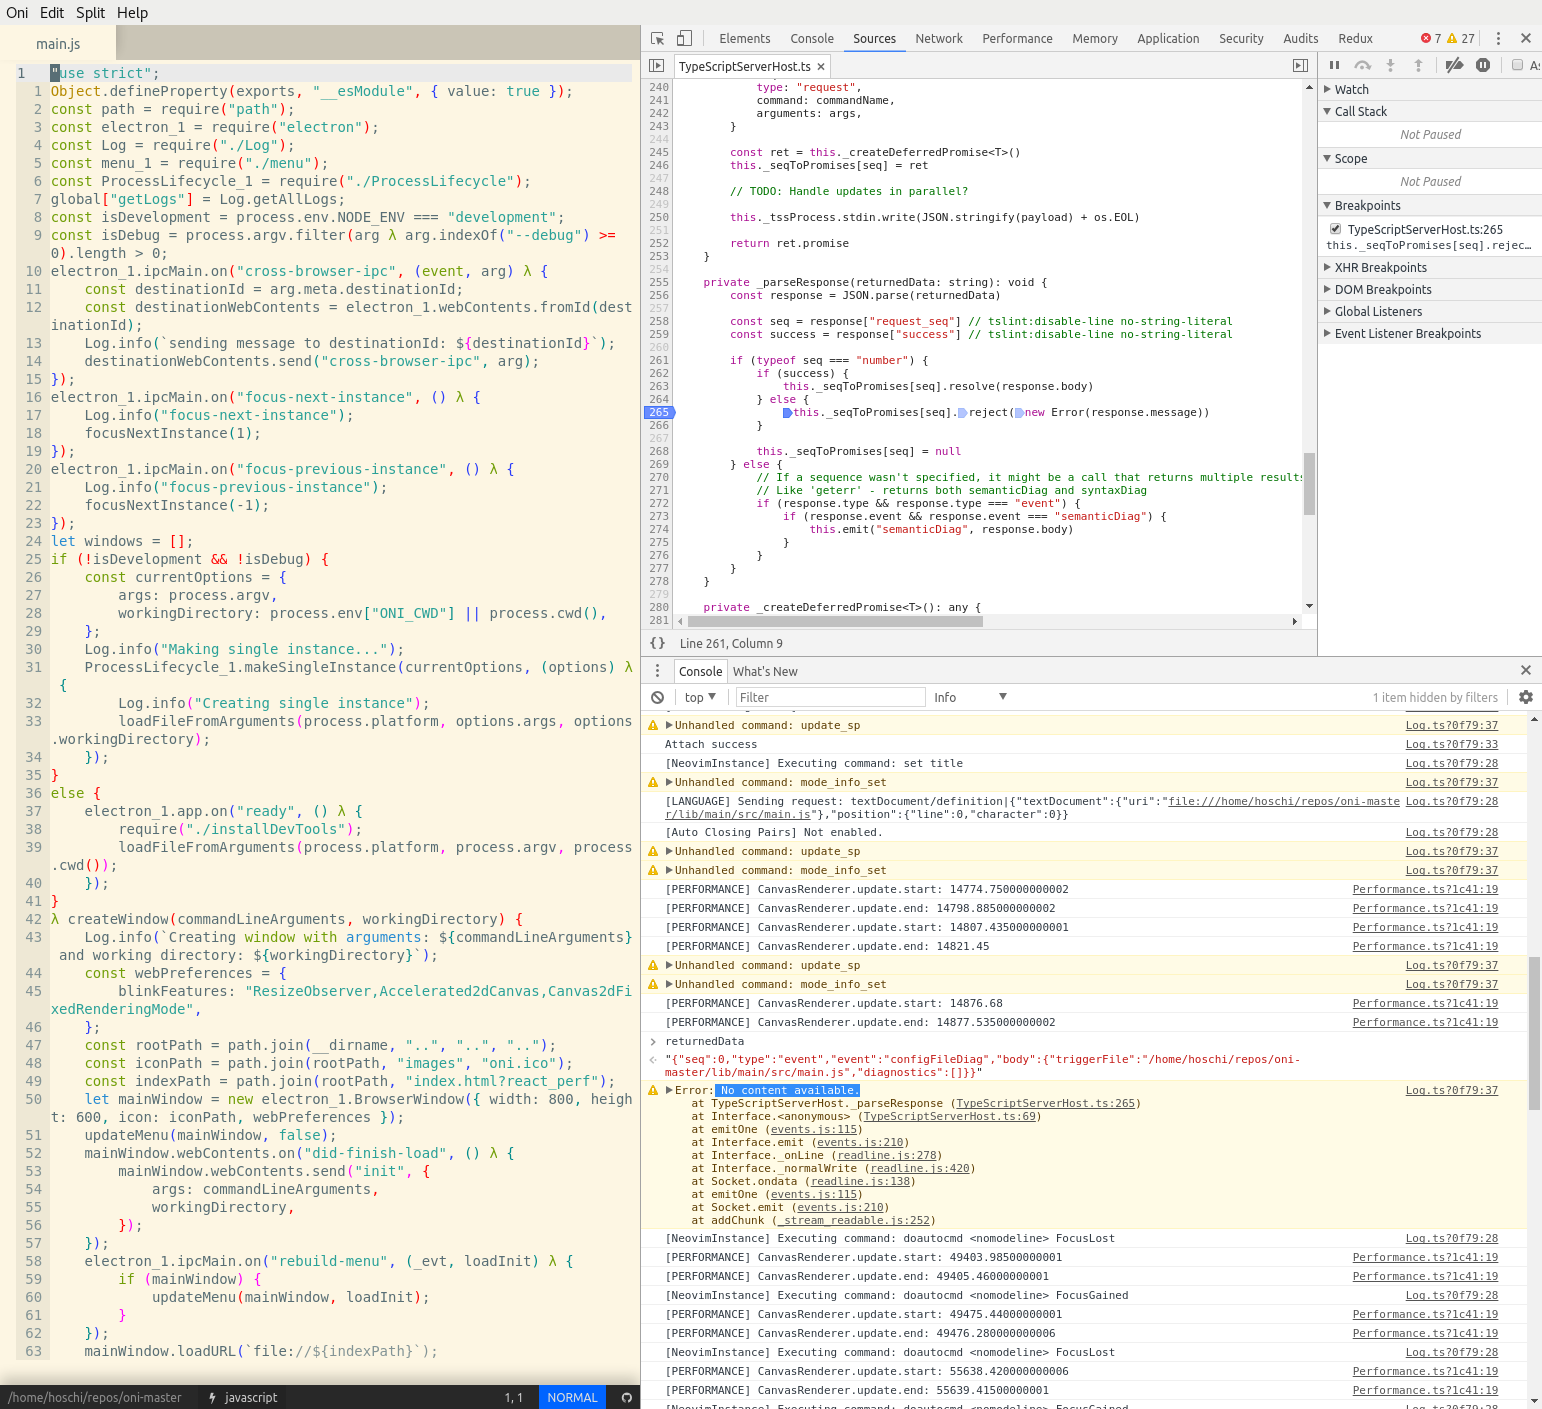Click the source editor vertical scrollbar thumb
Viewport: 1542px width, 1409px height.
1309,483
